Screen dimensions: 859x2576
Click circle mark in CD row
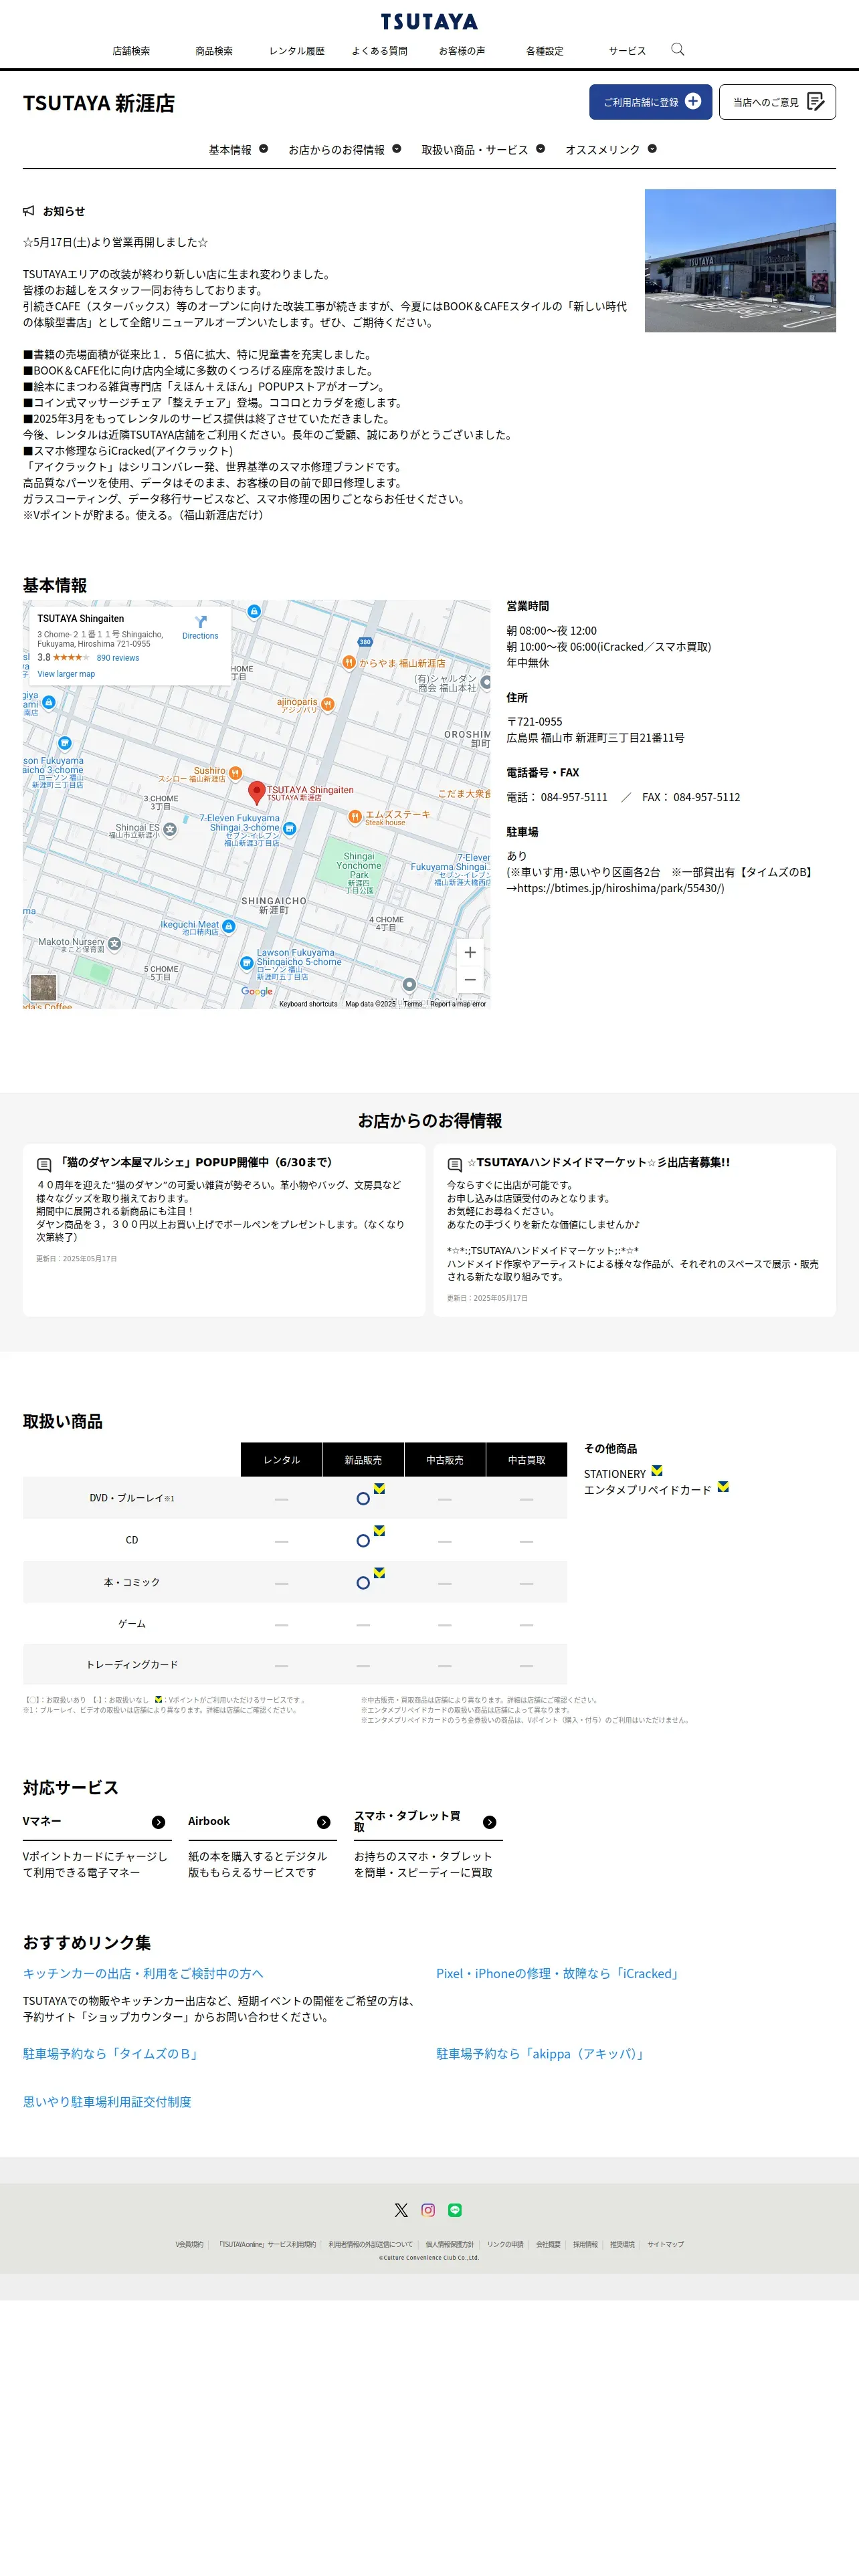(x=363, y=1540)
